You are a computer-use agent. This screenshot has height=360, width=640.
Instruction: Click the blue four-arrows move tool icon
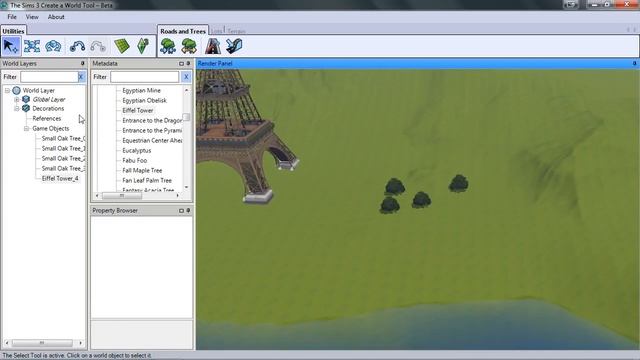pos(32,46)
